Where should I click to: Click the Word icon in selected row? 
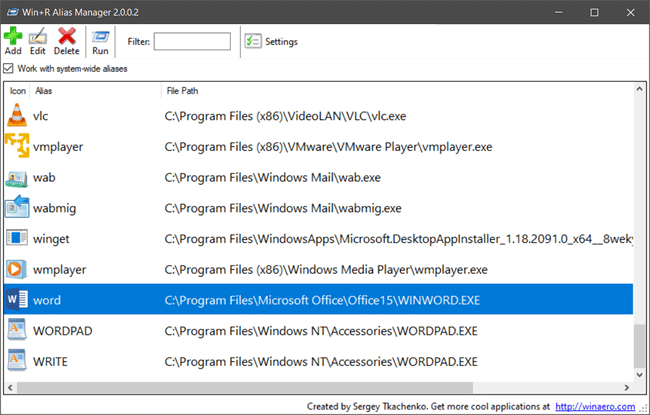point(17,299)
